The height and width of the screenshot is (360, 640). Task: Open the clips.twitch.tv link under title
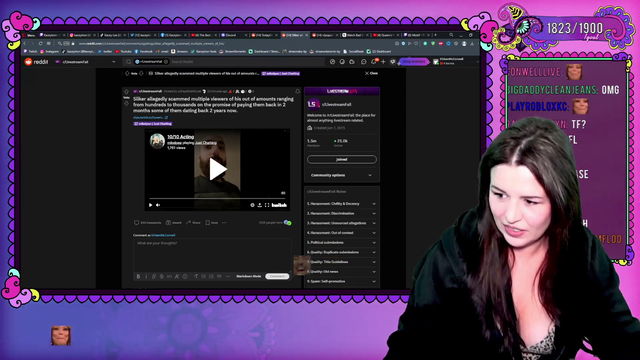click(x=150, y=118)
